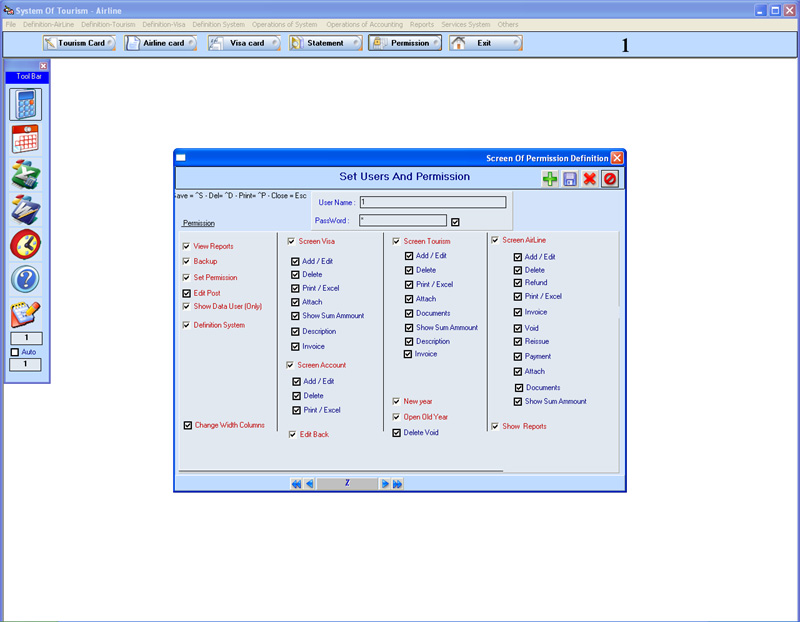Toggle the View Reports checkbox
The image size is (800, 622).
187,246
